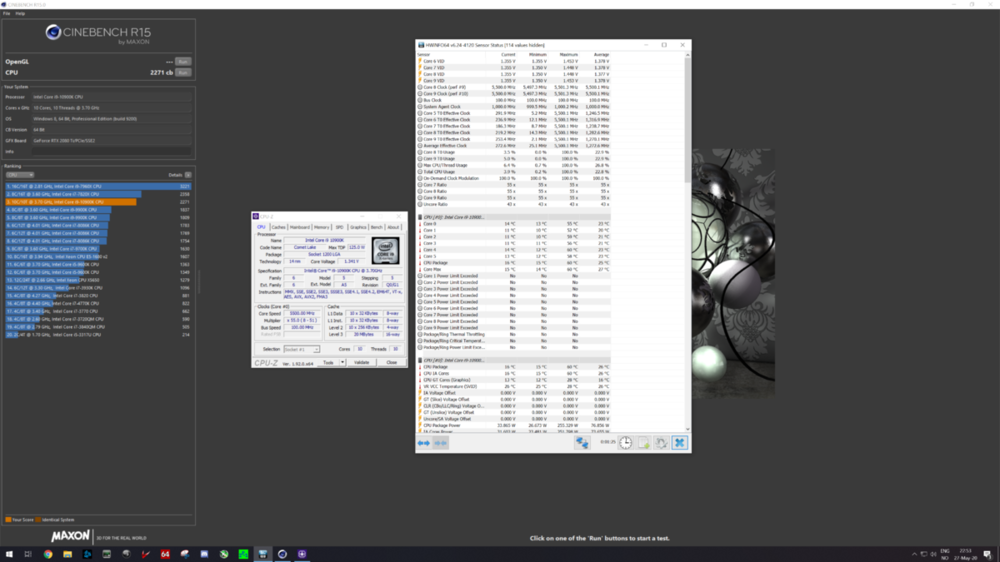Click the Info input field in Your System
1000x562 pixels.
click(112, 152)
